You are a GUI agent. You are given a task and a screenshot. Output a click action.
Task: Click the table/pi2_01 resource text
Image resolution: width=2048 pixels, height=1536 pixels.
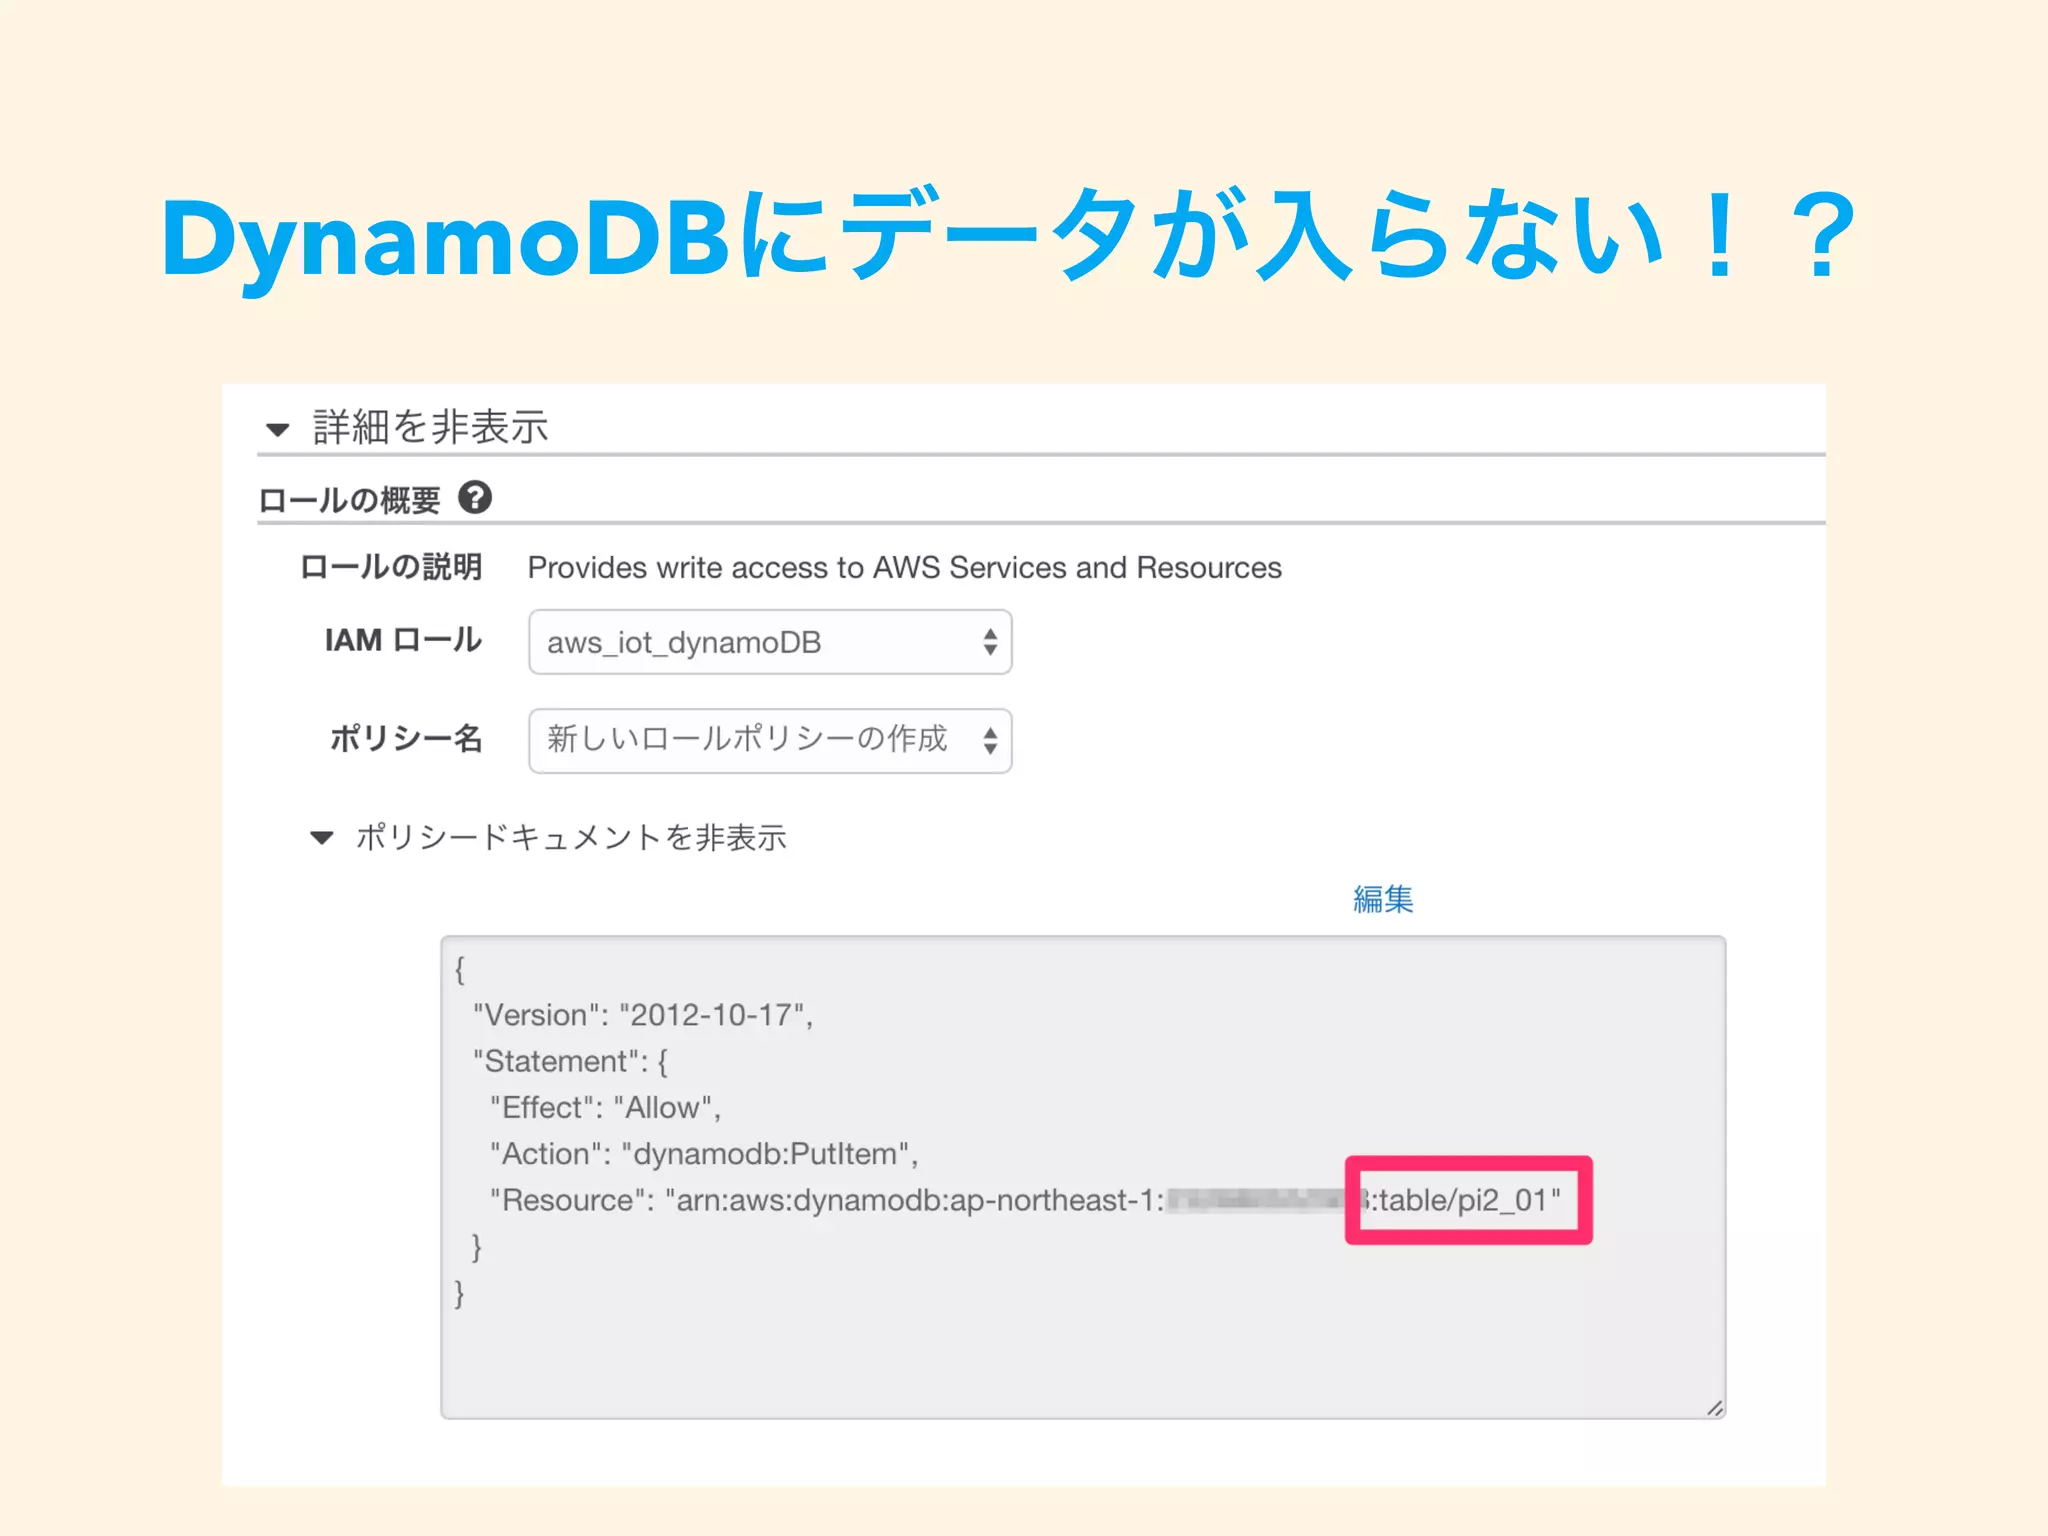(1467, 1200)
